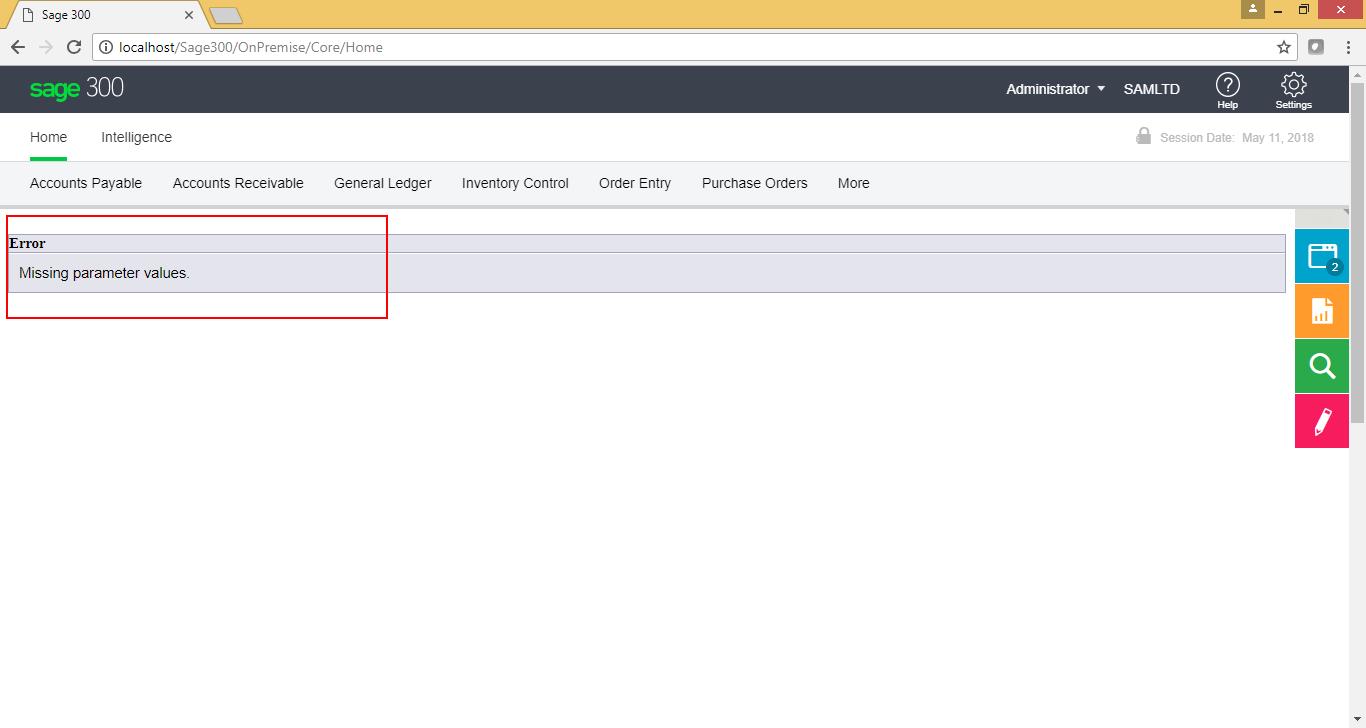
Task: Open the Order Entry menu
Action: click(x=635, y=183)
